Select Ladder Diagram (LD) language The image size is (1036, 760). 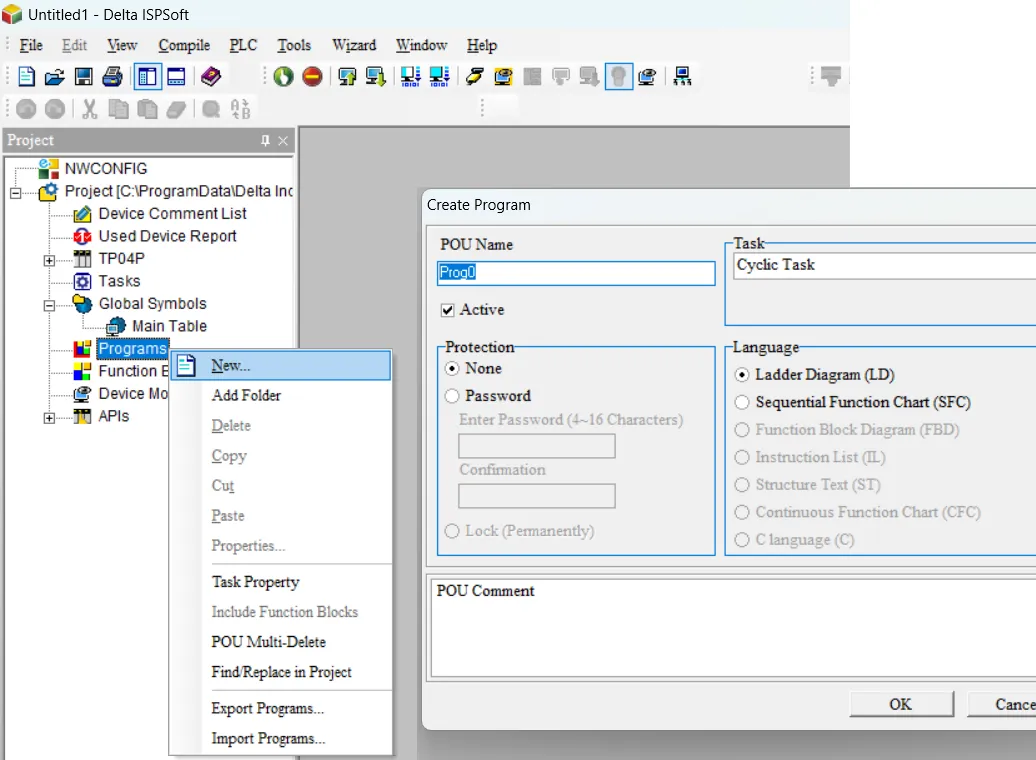742,375
